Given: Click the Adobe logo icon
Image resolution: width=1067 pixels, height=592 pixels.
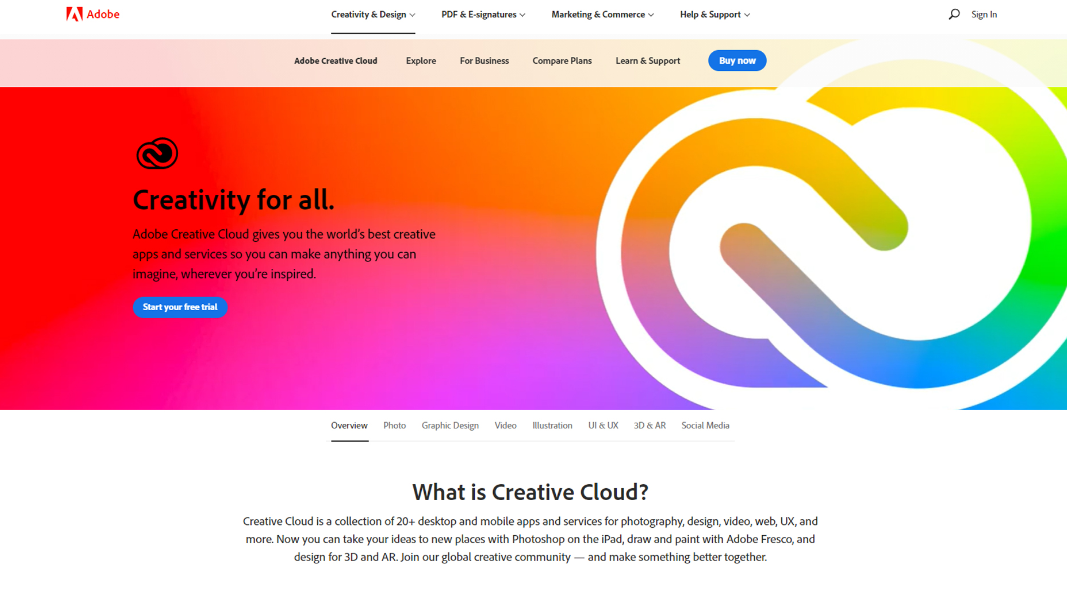Looking at the screenshot, I should [x=74, y=14].
